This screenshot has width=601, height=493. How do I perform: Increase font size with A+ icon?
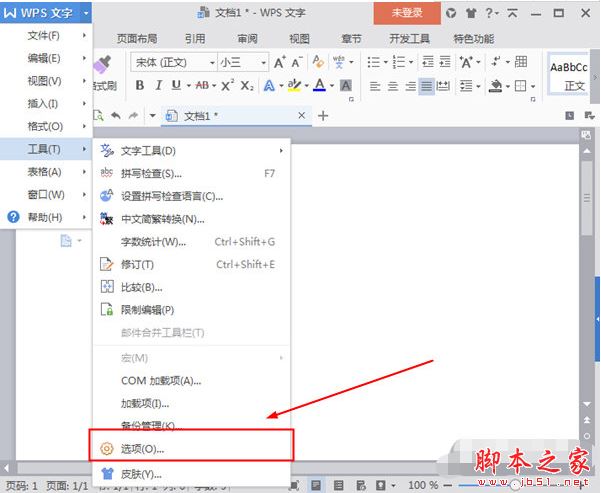[x=279, y=62]
